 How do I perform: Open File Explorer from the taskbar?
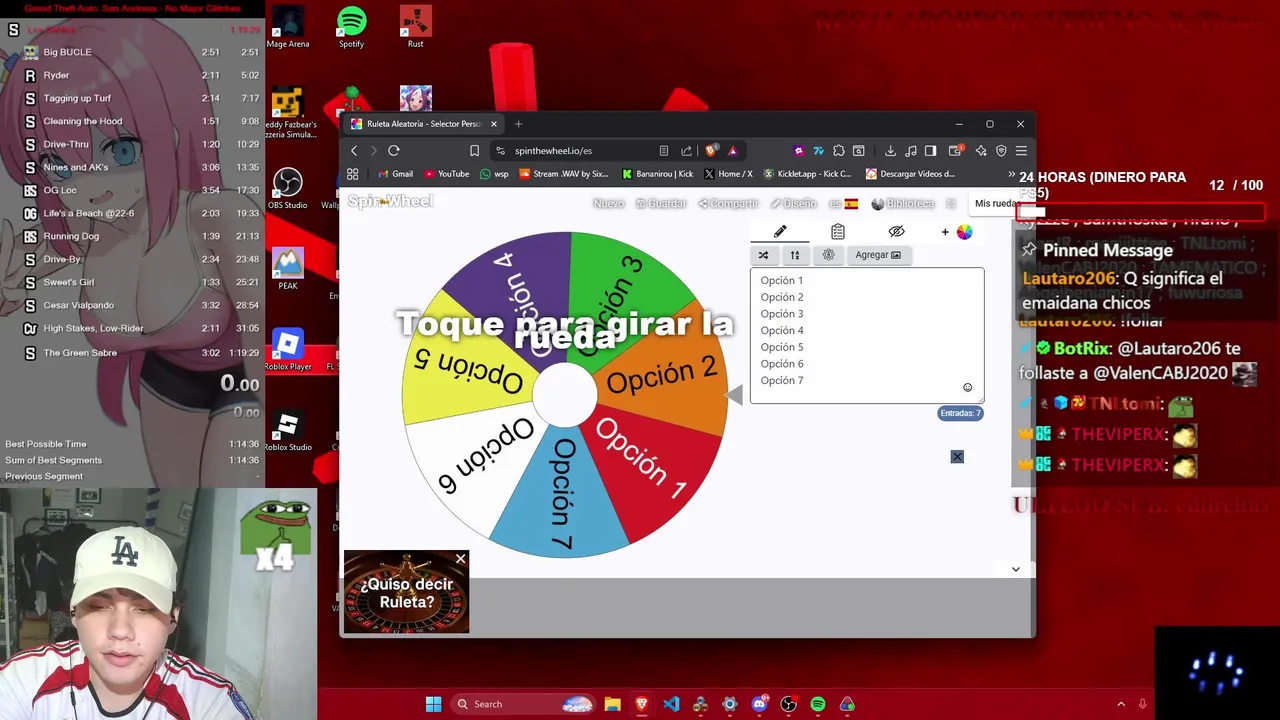pos(612,704)
